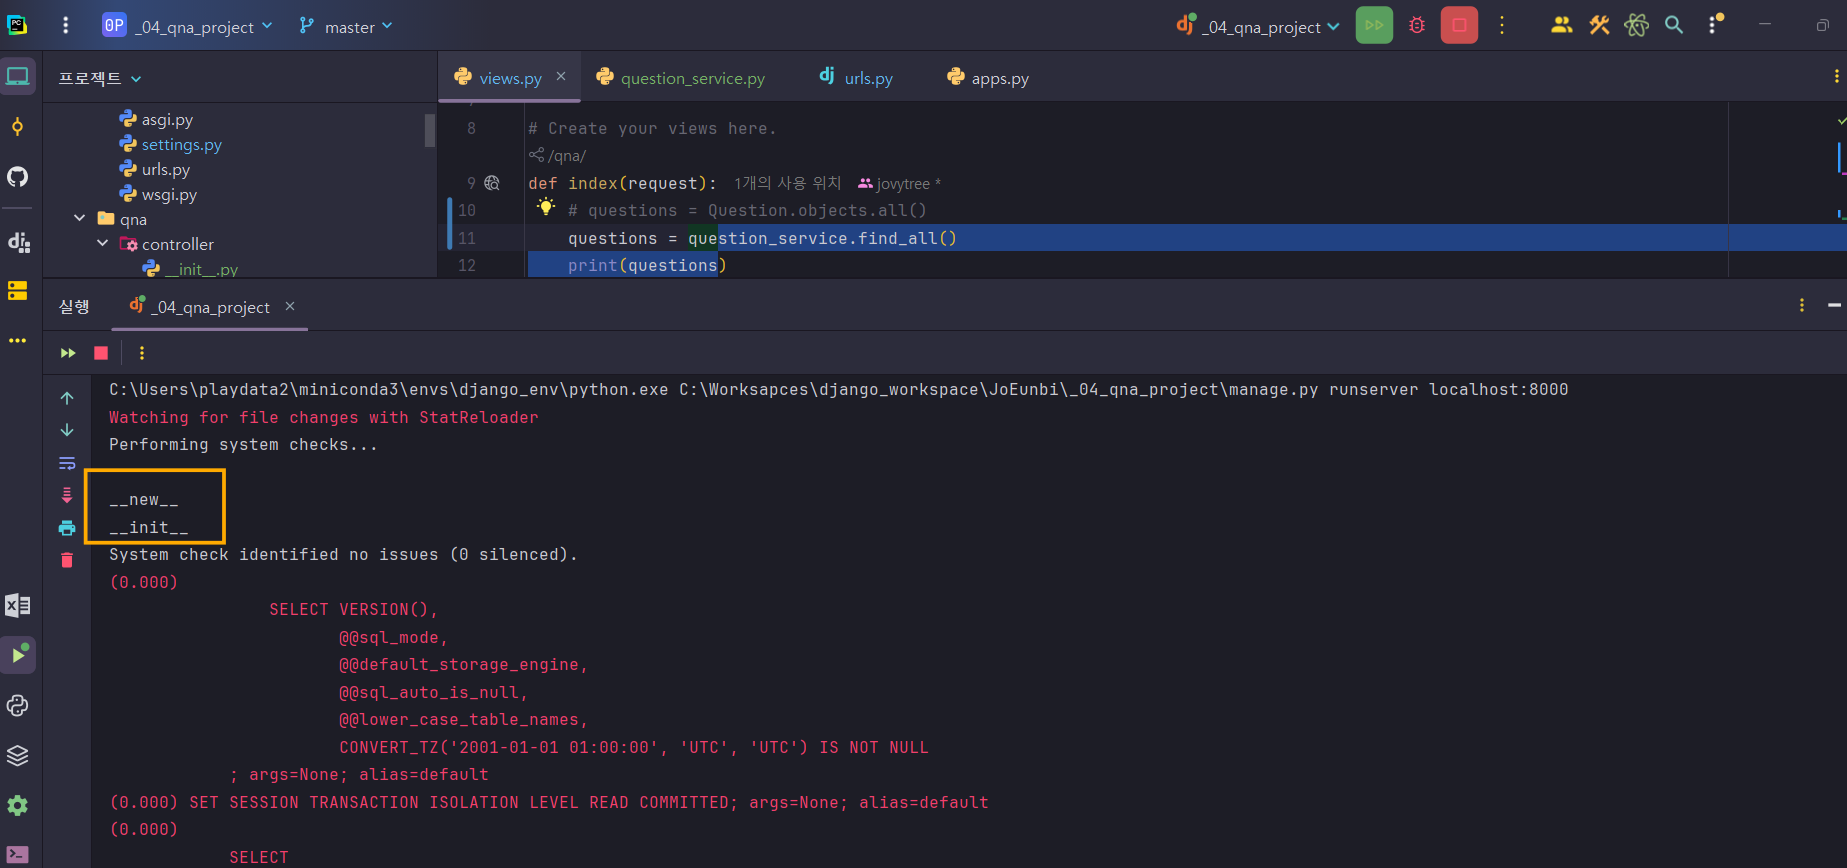Collapse the qna folder
The width and height of the screenshot is (1847, 868).
point(80,218)
